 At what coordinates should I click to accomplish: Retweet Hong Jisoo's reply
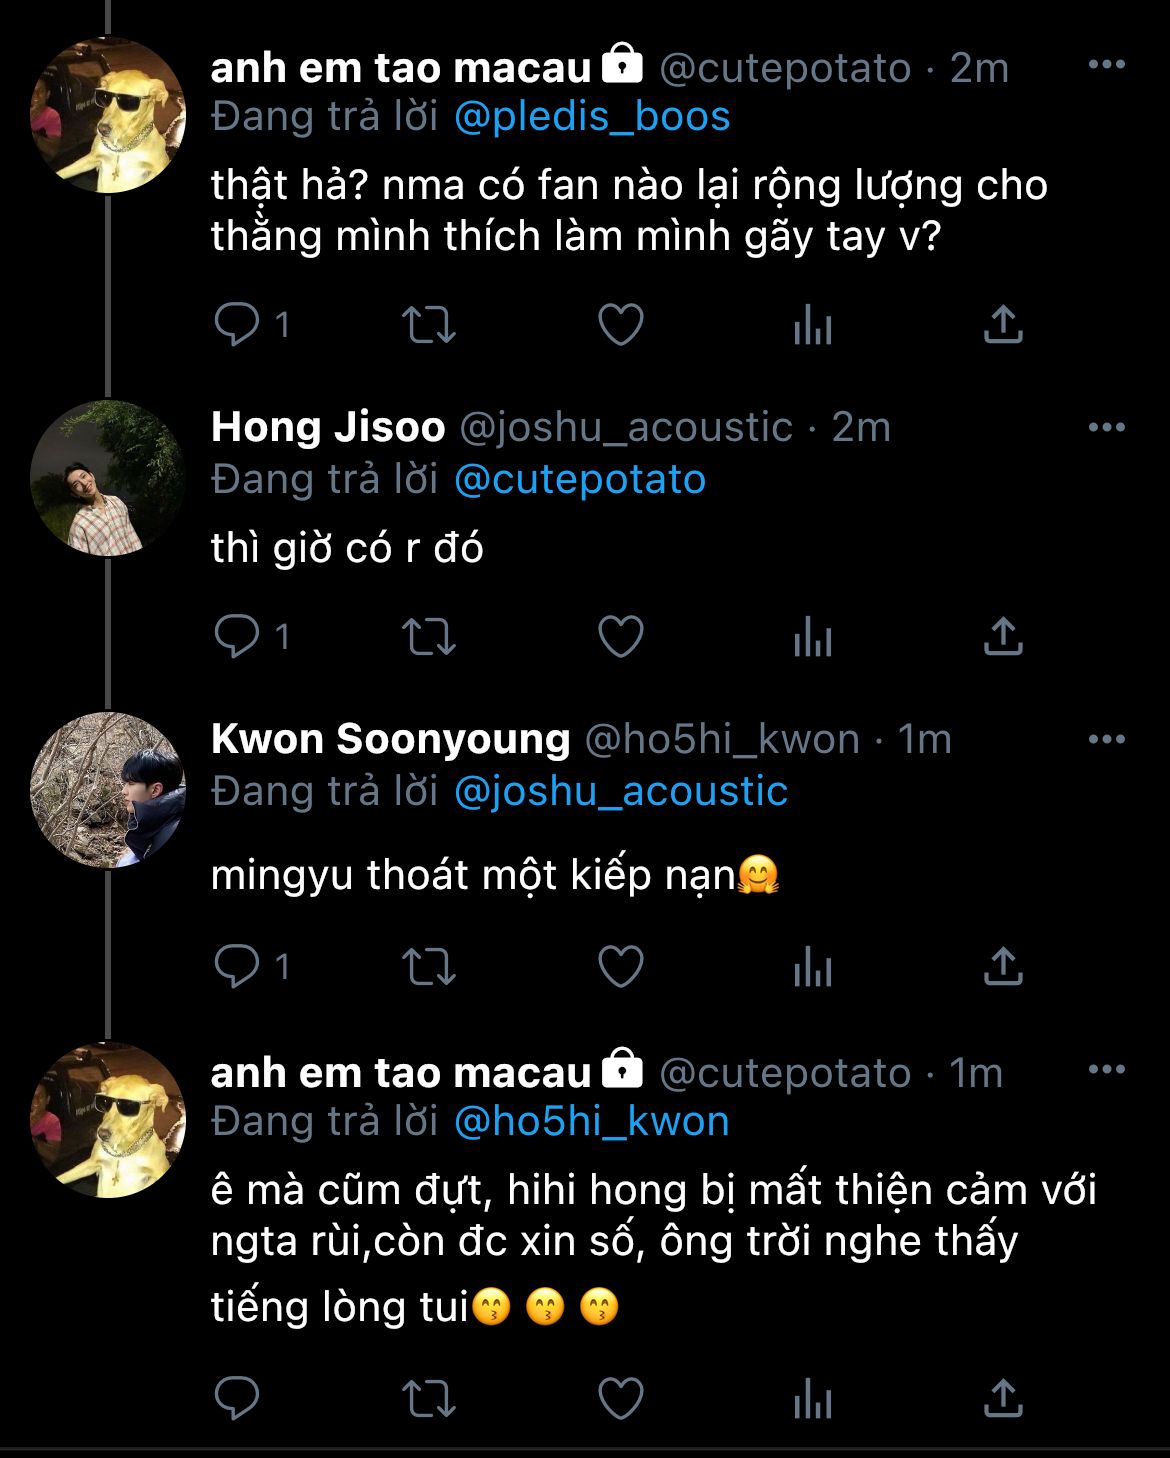point(428,636)
